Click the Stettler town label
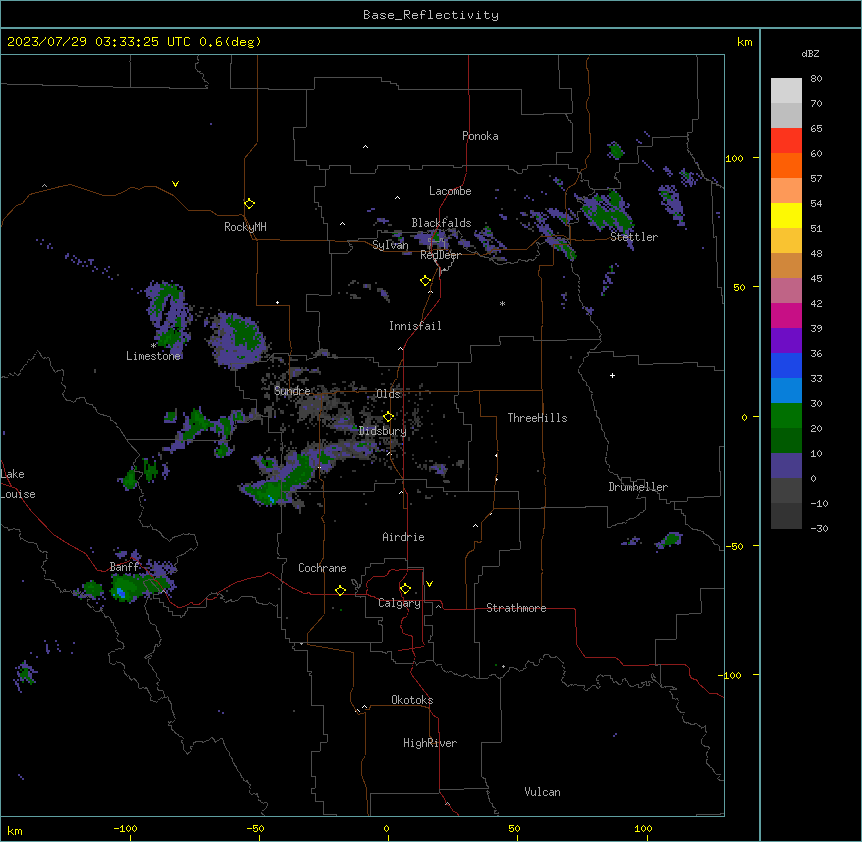The height and width of the screenshot is (842, 862). (634, 237)
